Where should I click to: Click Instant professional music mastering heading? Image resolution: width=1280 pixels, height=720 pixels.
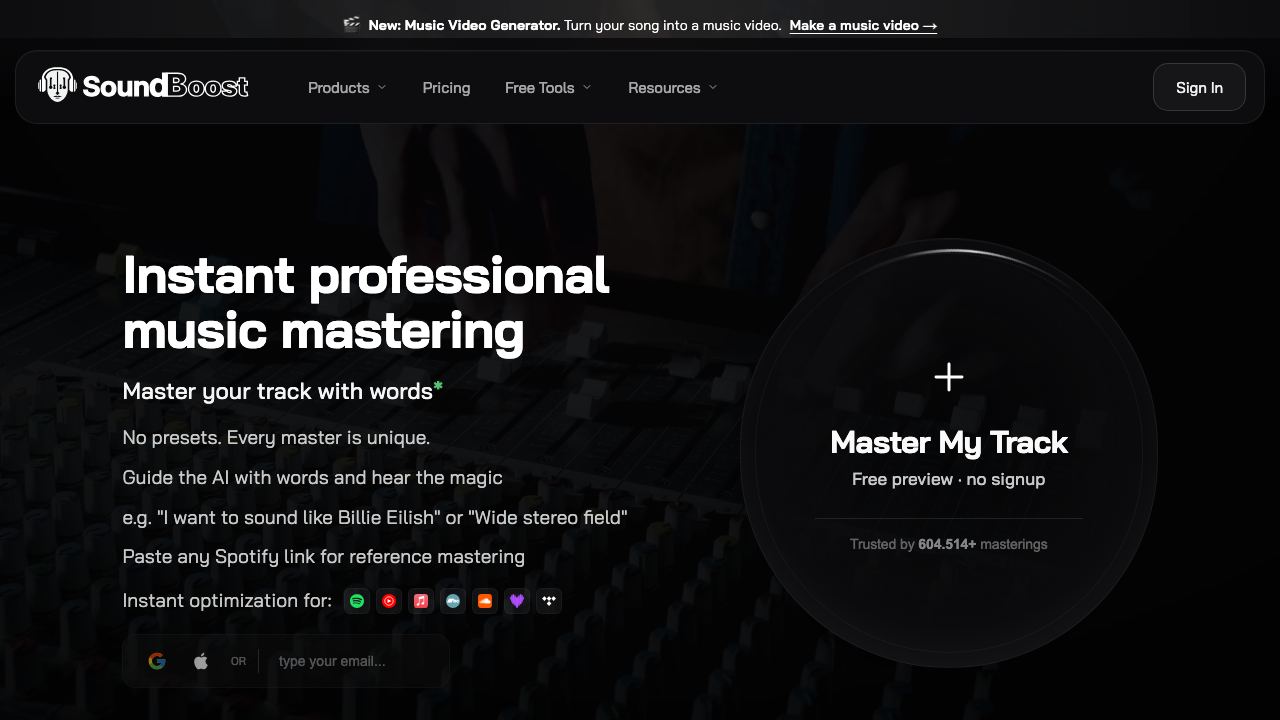365,302
